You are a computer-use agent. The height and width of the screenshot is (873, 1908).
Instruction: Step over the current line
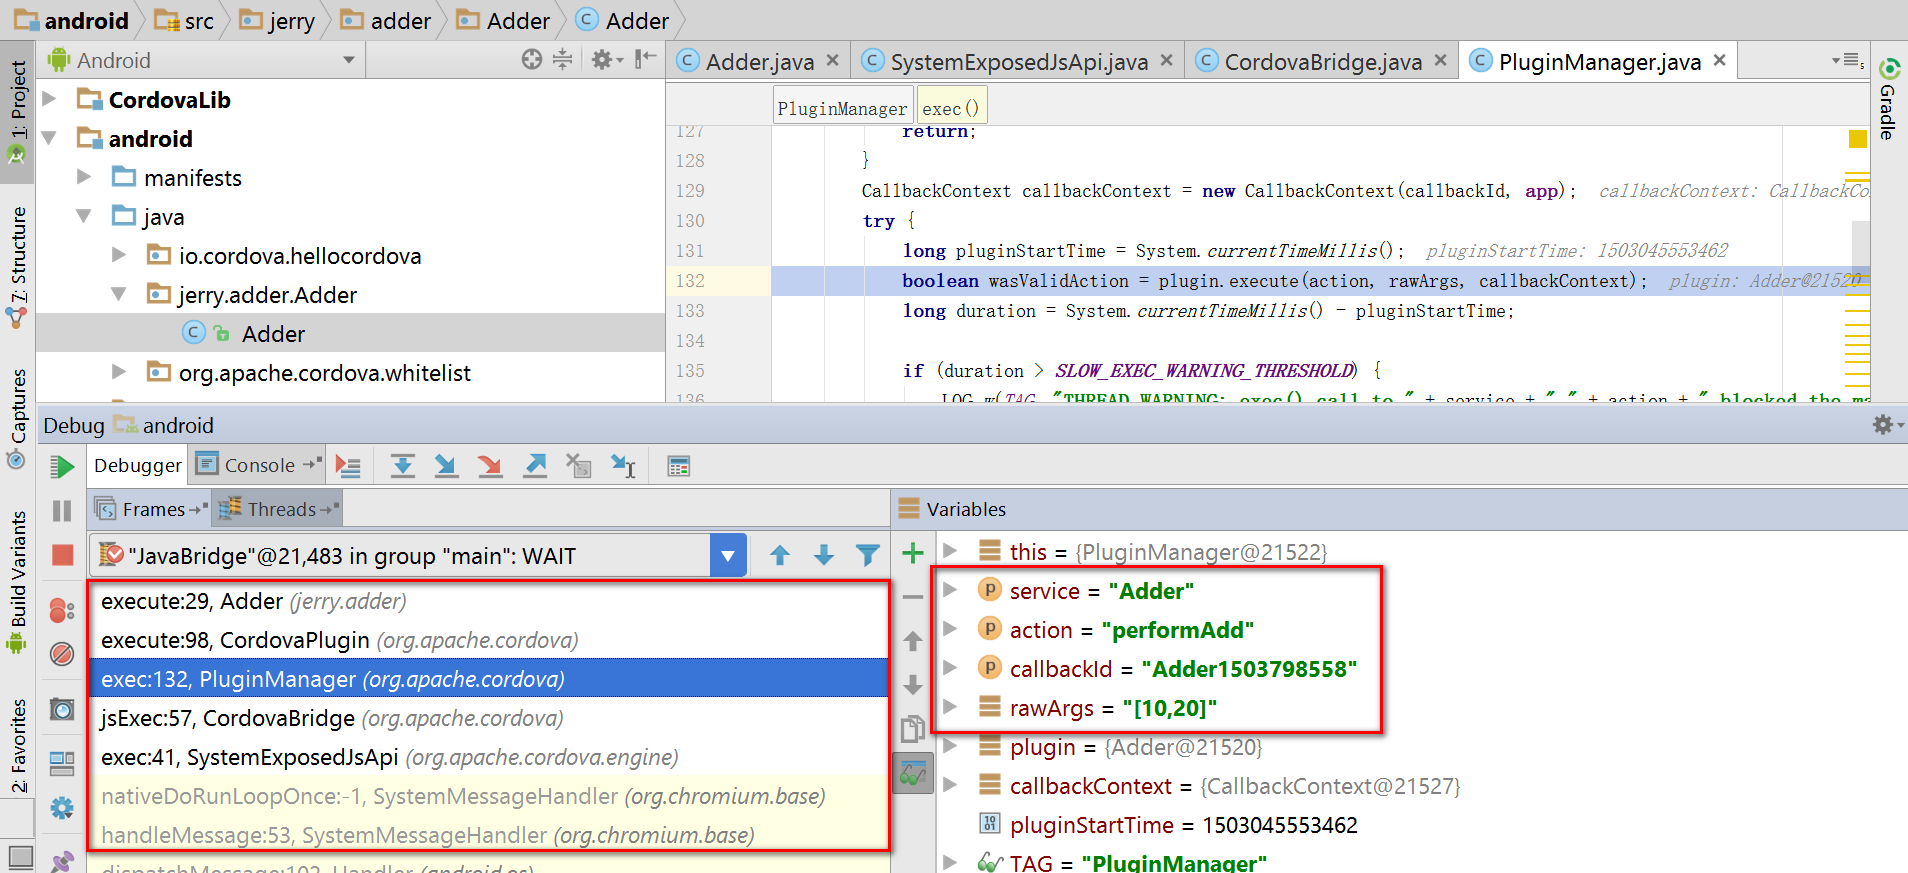(x=403, y=466)
